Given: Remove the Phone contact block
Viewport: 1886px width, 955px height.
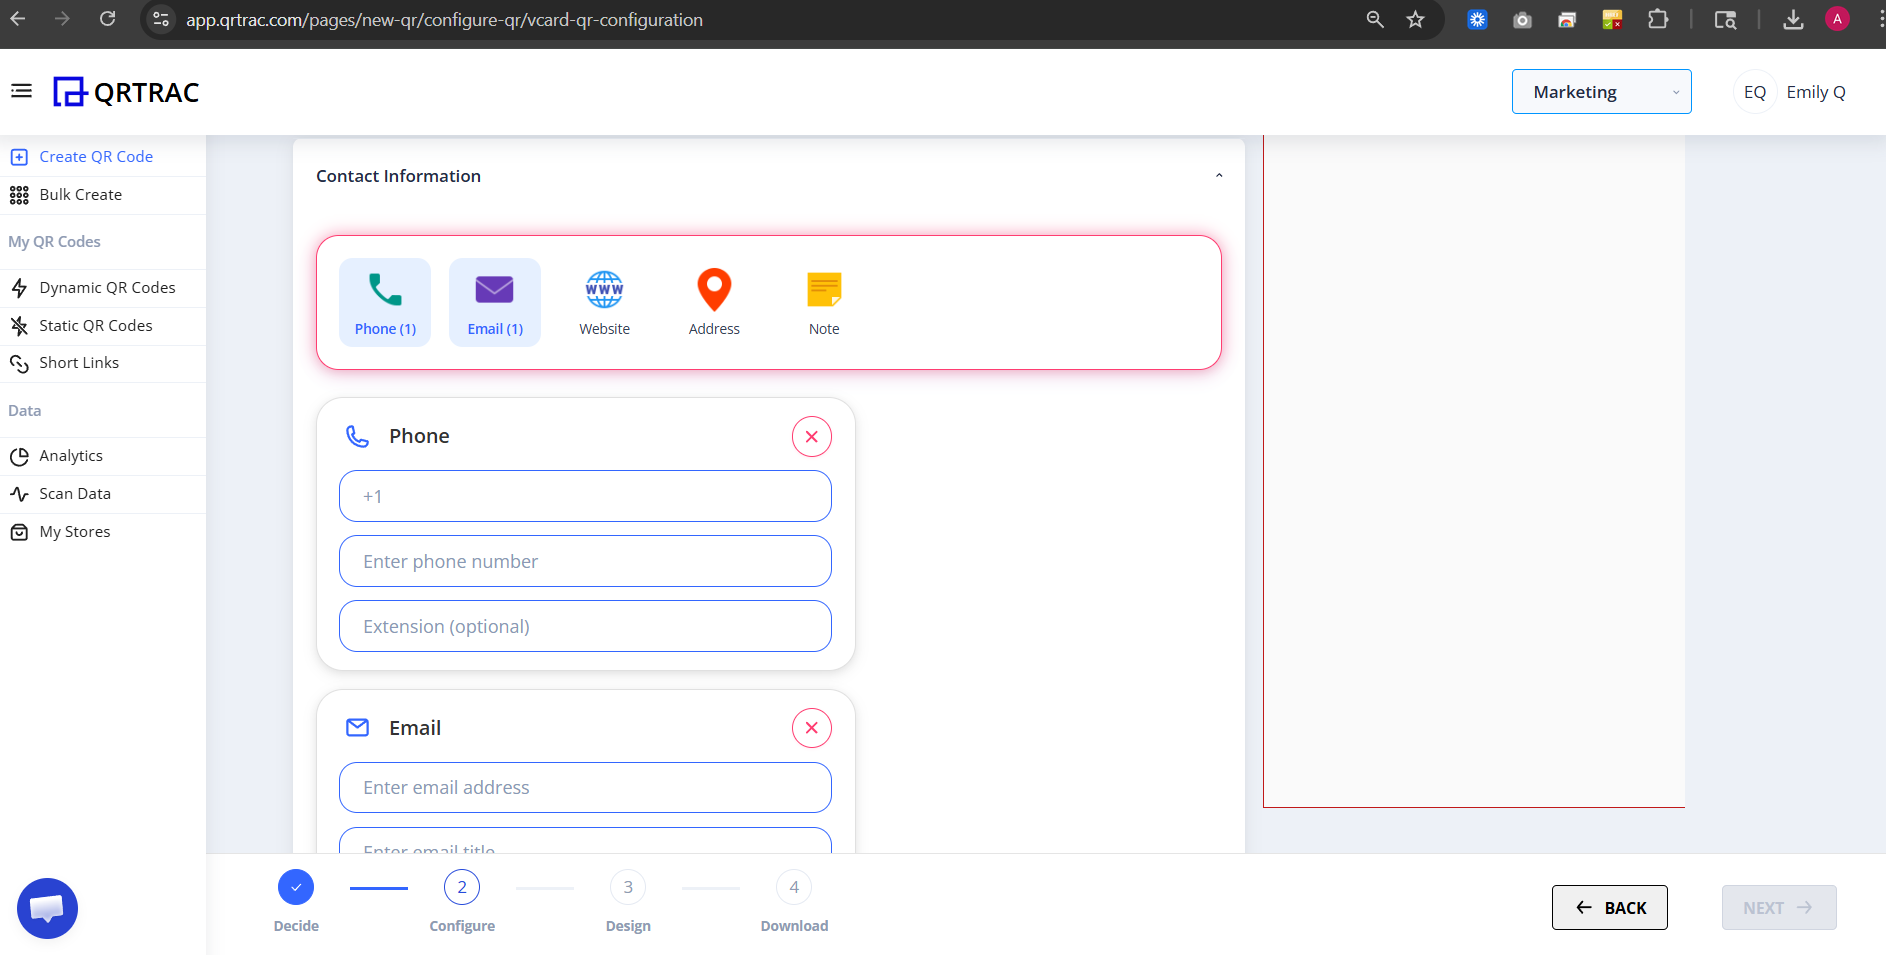Looking at the screenshot, I should click(x=811, y=436).
